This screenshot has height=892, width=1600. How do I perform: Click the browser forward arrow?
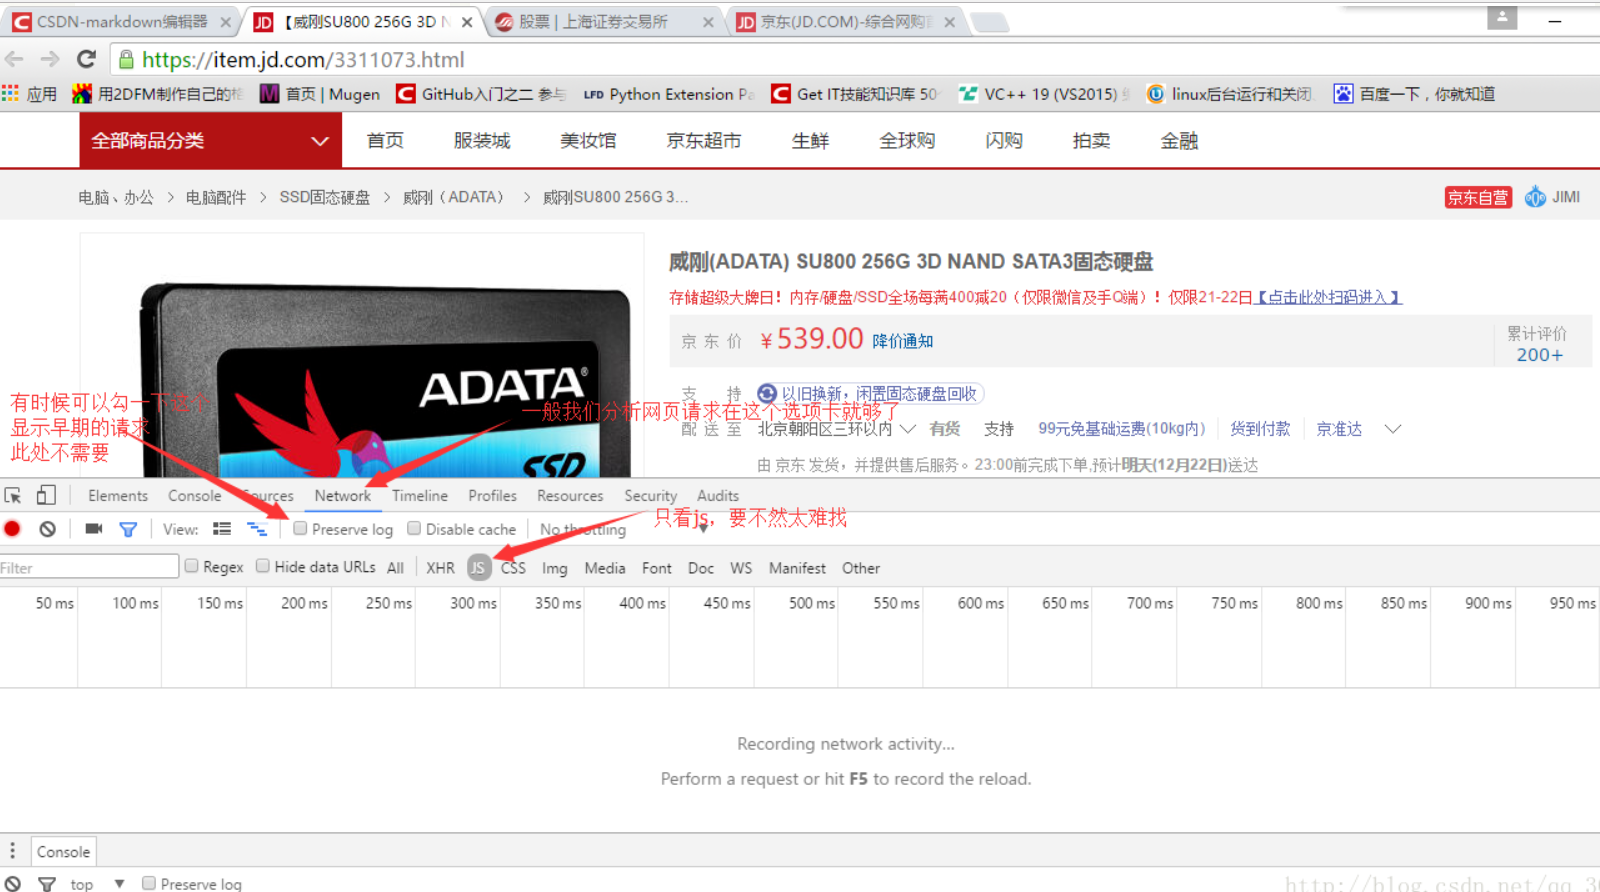50,59
